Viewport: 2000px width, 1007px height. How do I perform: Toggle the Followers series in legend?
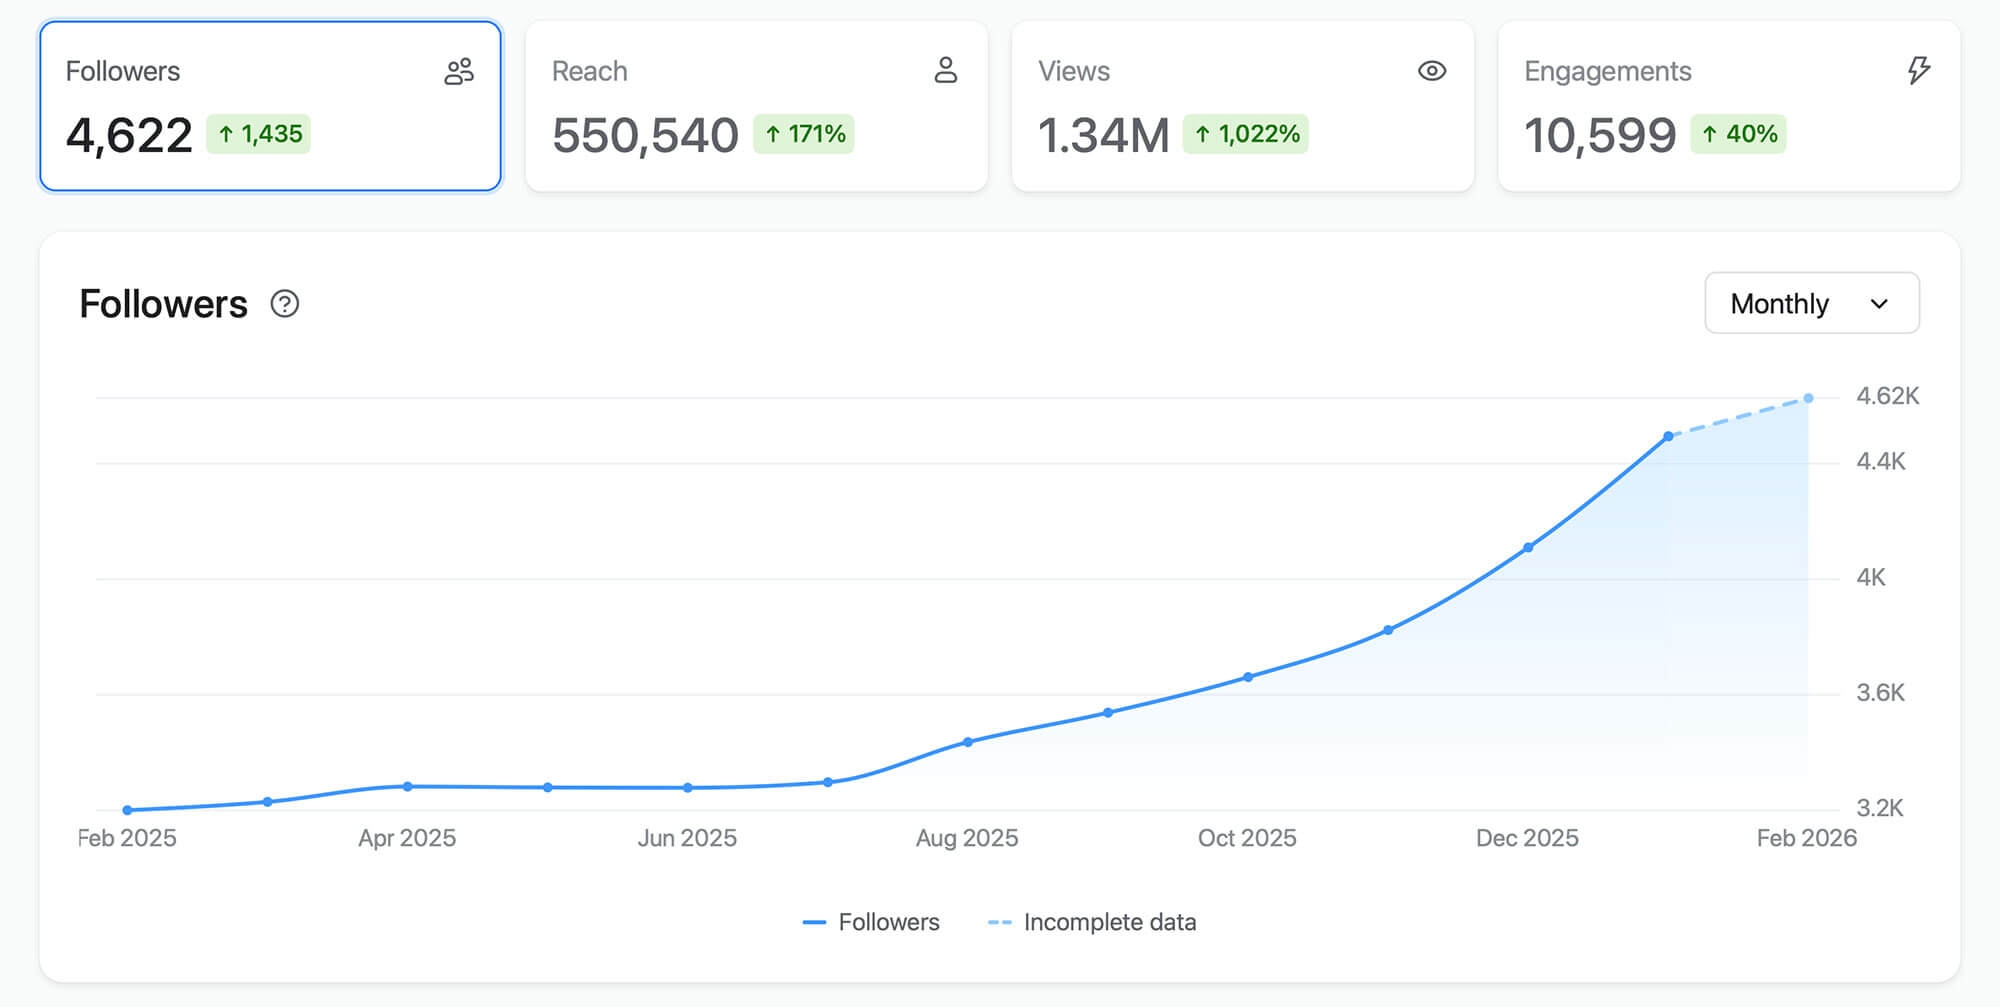871,922
